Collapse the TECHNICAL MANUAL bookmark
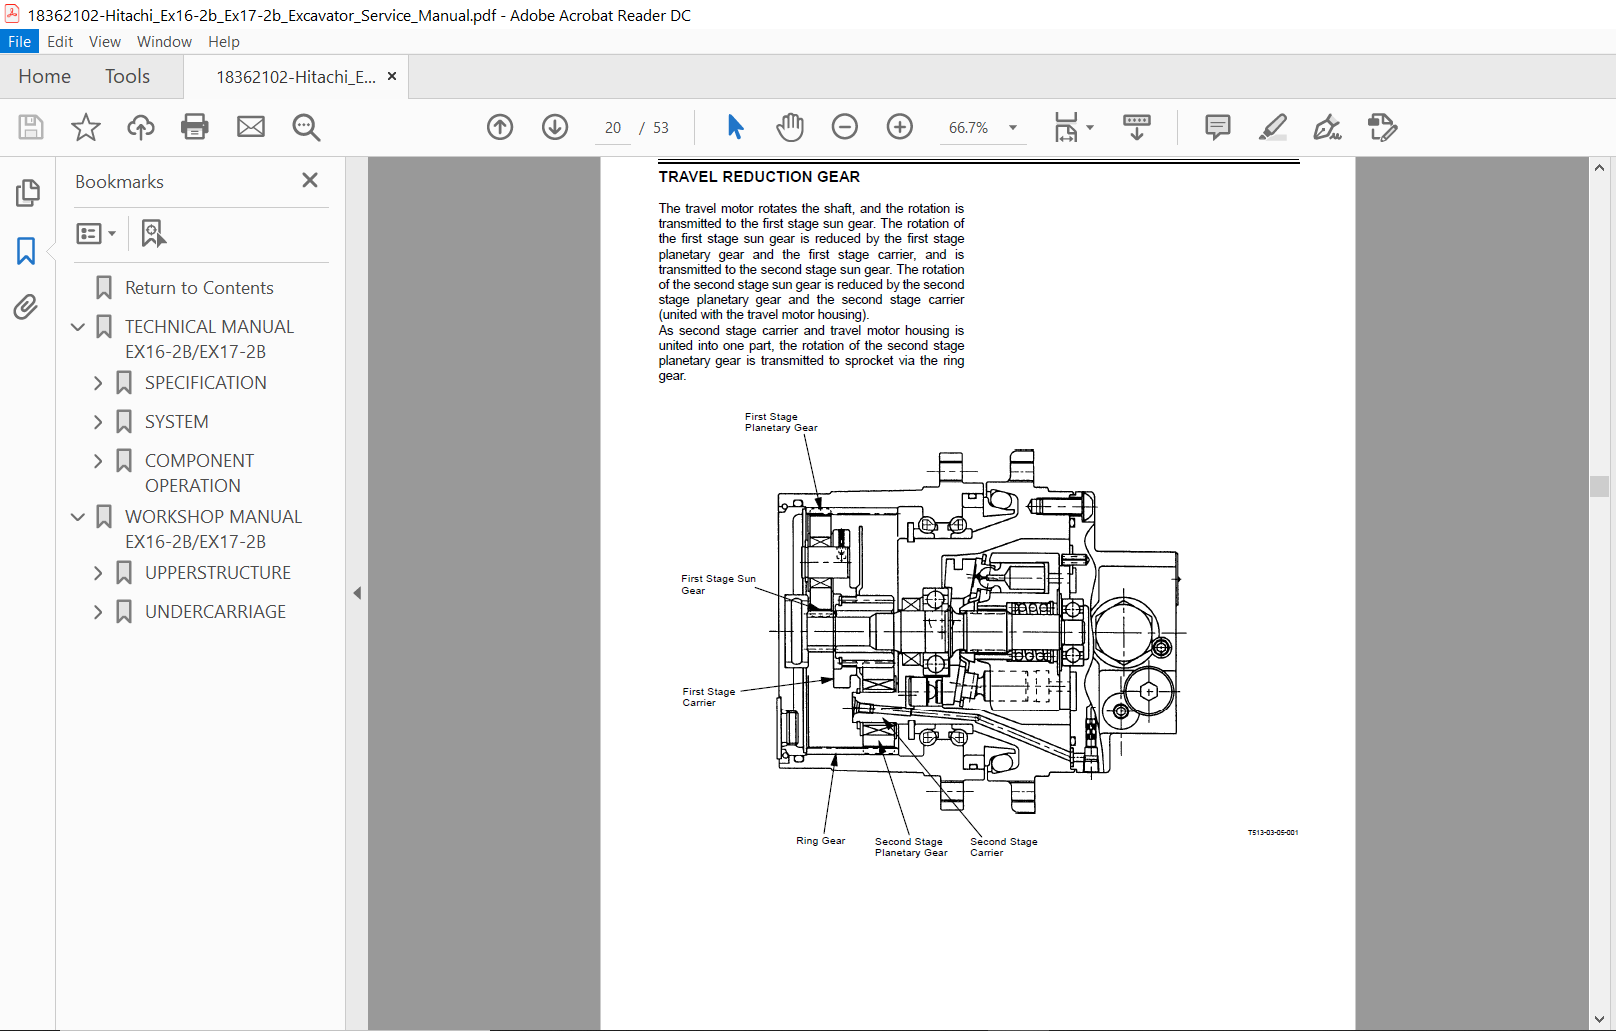1616x1031 pixels. coord(78,327)
